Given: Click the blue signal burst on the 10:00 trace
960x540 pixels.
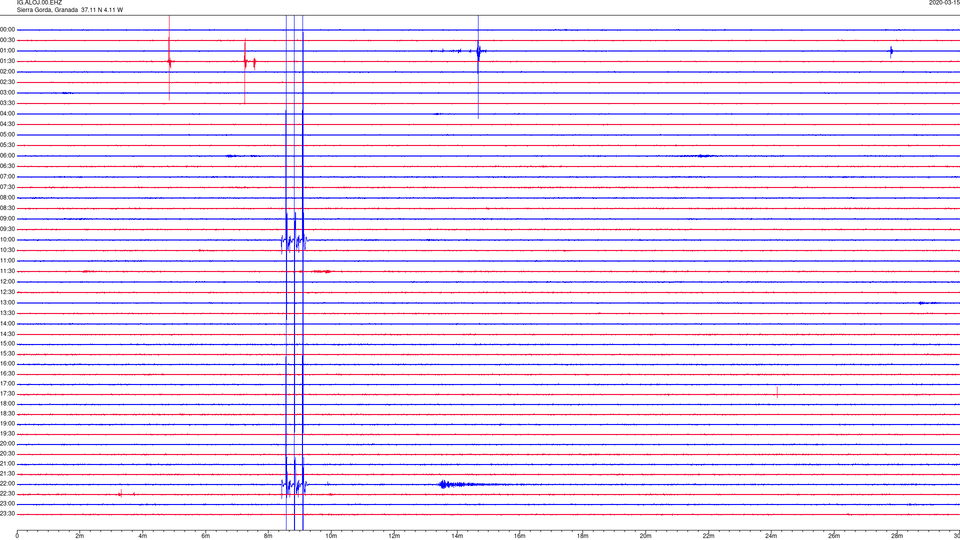Looking at the screenshot, I should pos(294,241).
